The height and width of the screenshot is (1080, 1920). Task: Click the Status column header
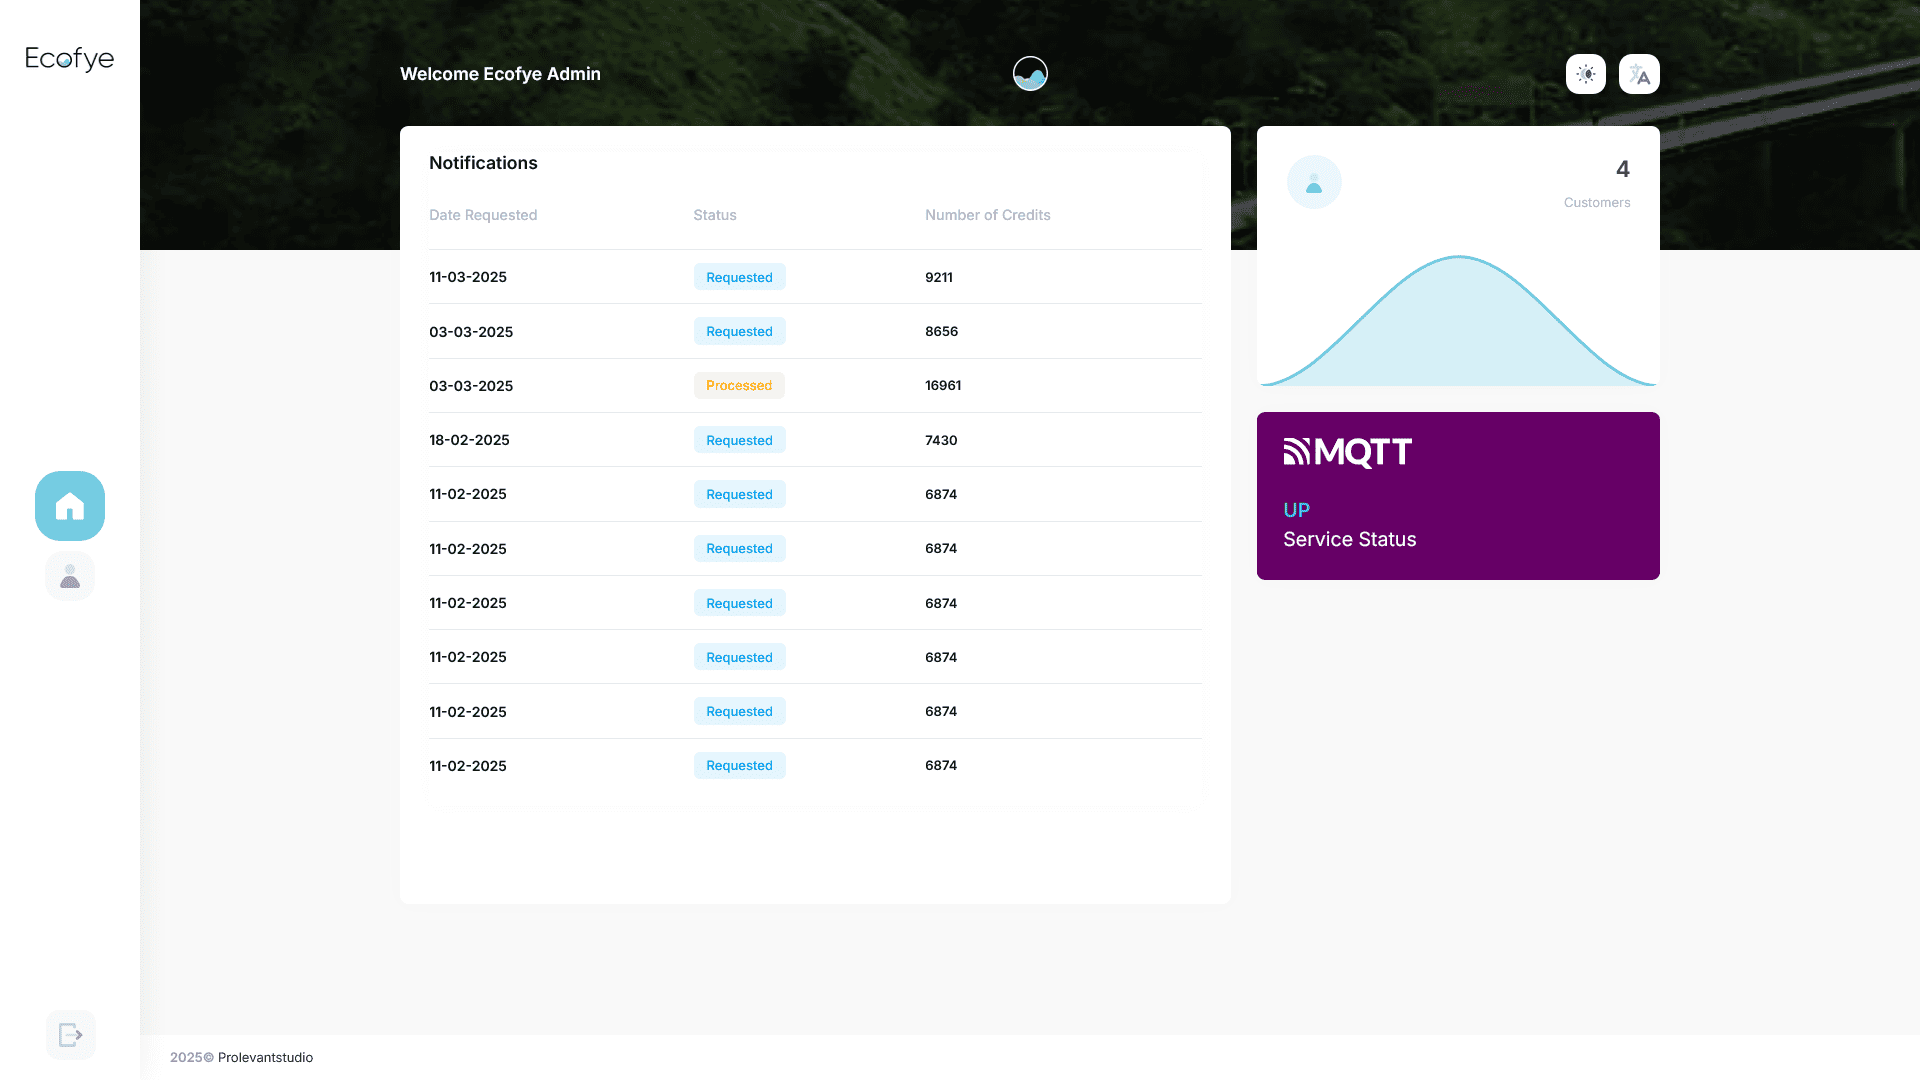click(715, 215)
